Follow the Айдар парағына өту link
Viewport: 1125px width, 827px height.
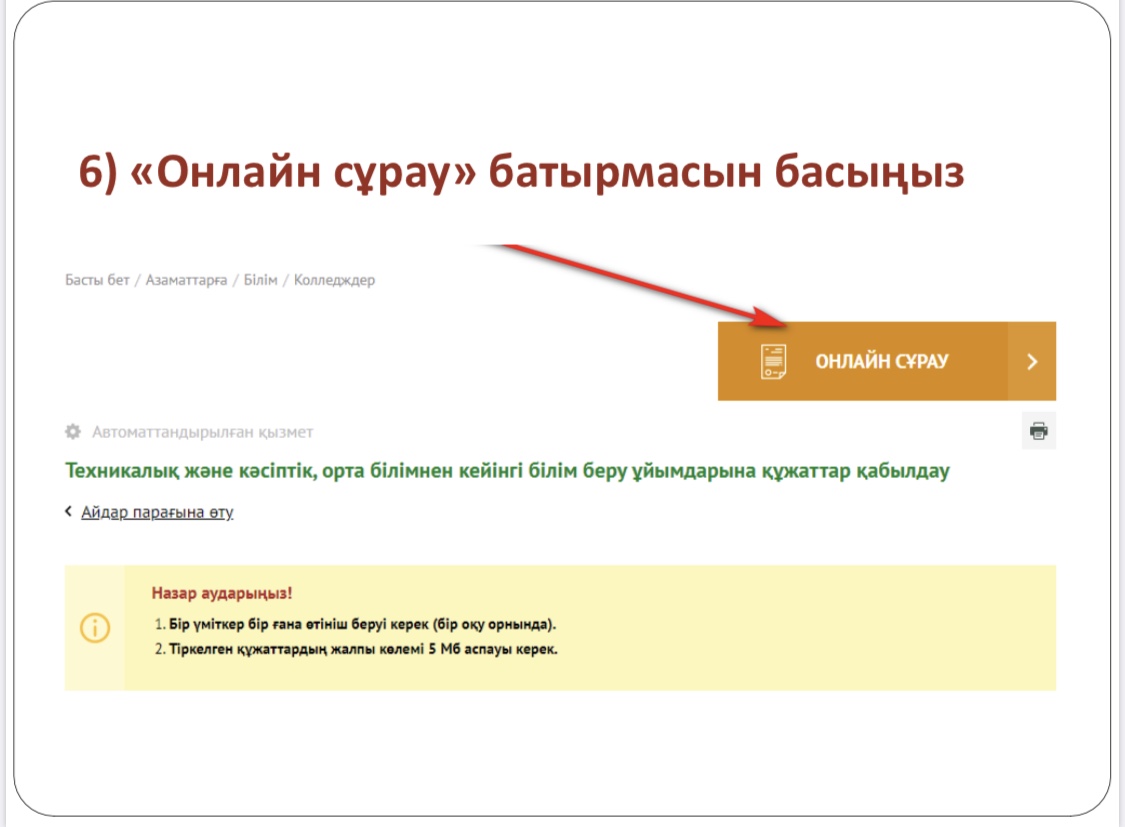click(x=157, y=512)
